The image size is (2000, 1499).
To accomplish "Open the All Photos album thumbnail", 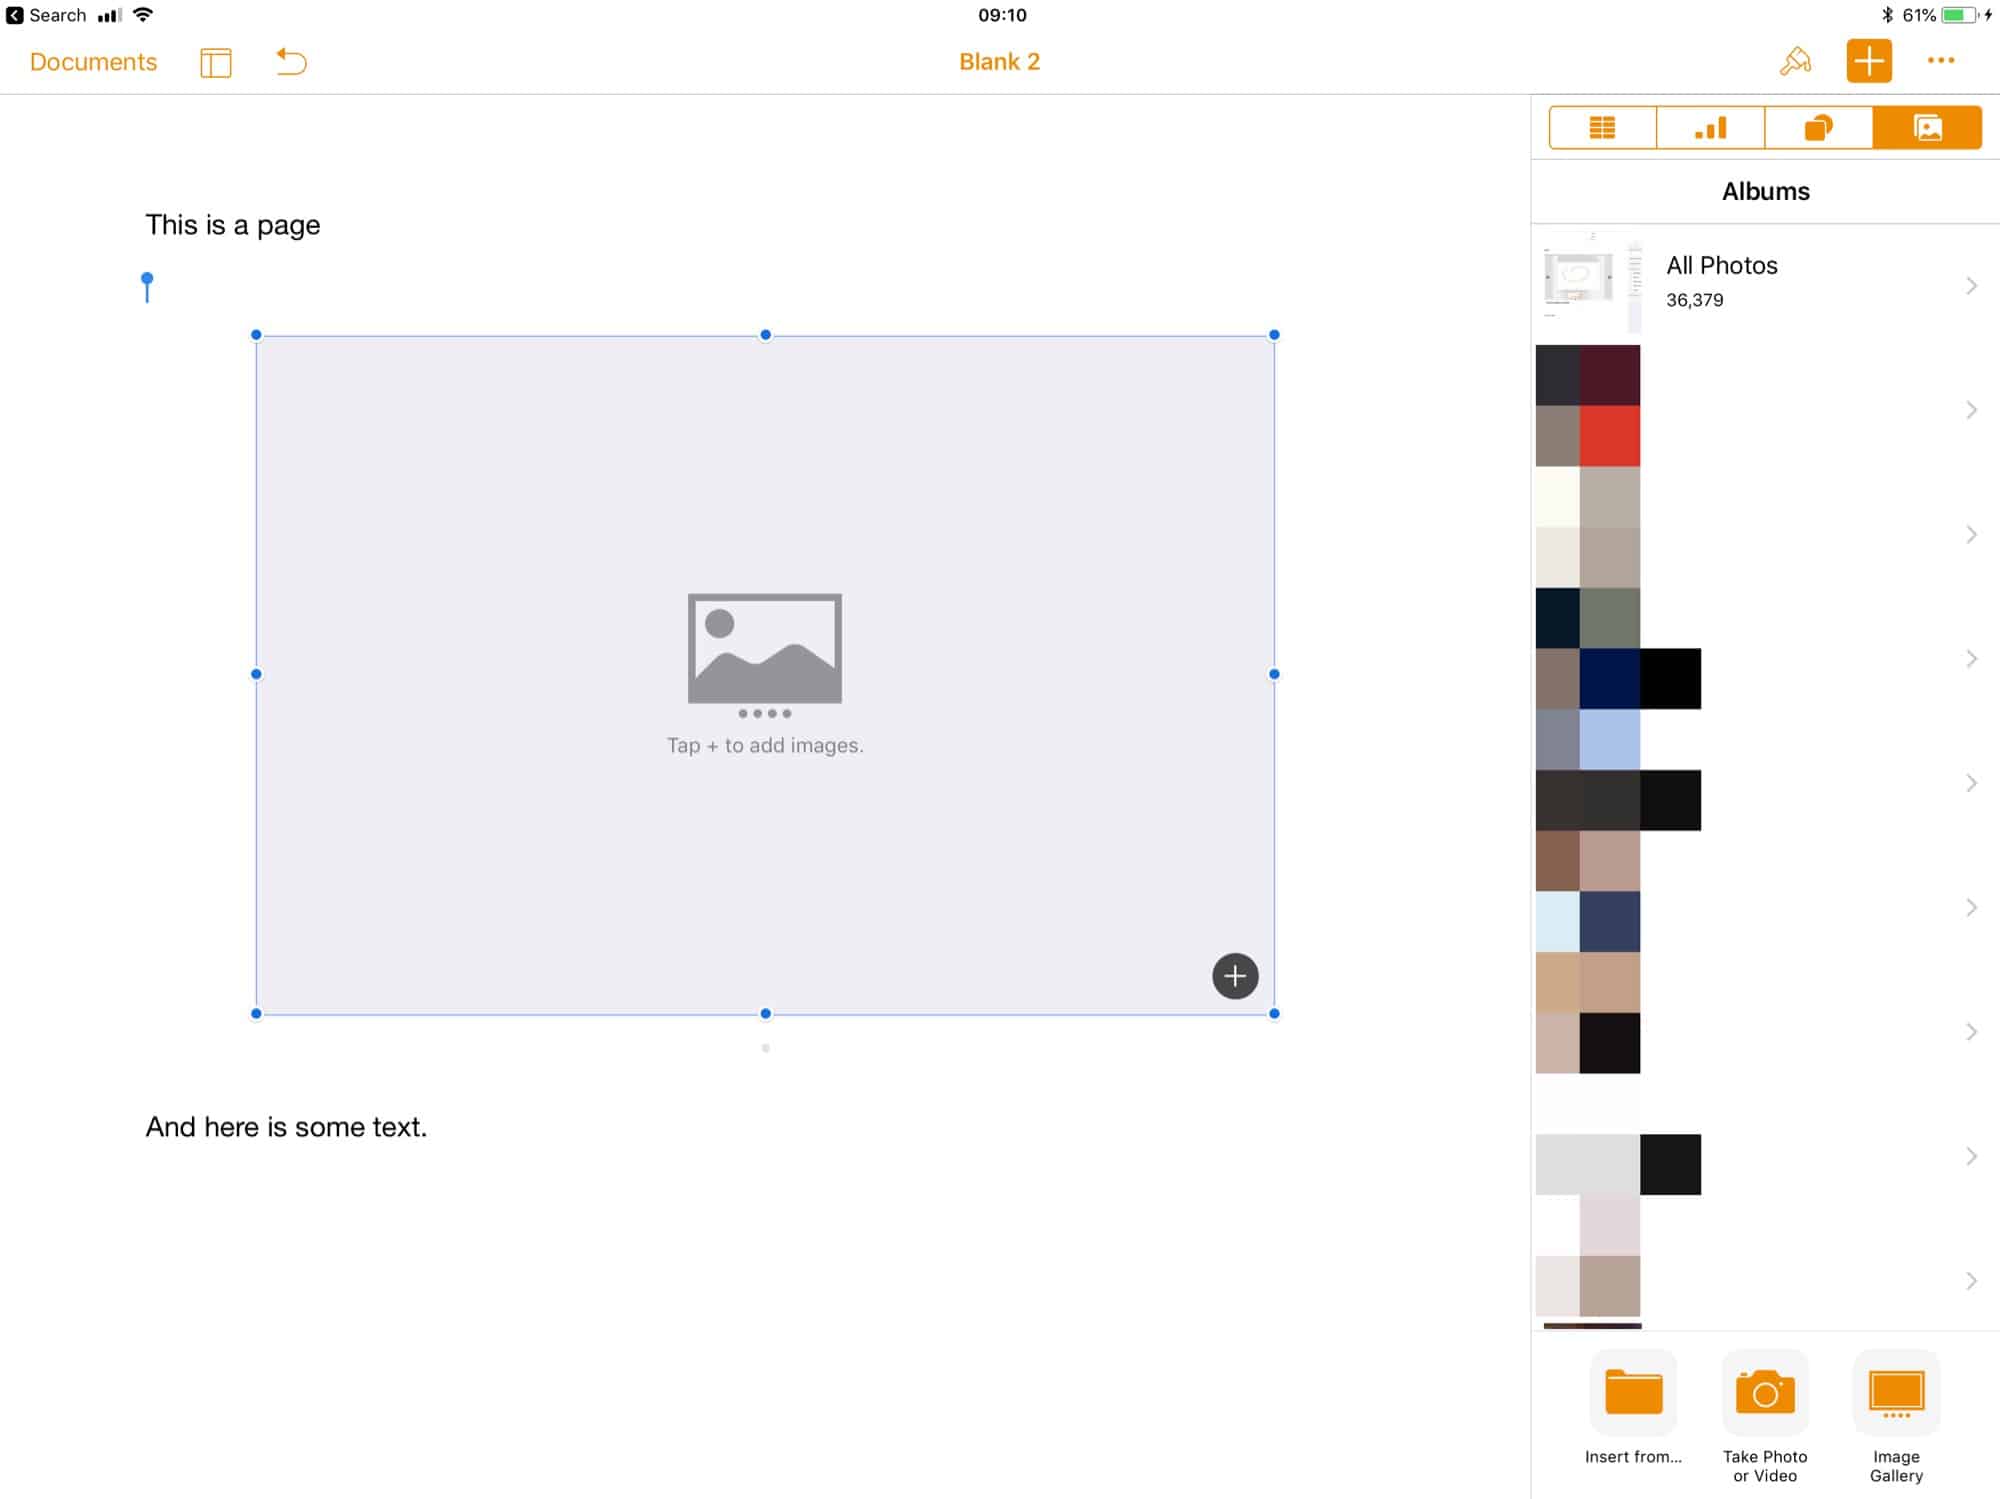I will click(1589, 284).
